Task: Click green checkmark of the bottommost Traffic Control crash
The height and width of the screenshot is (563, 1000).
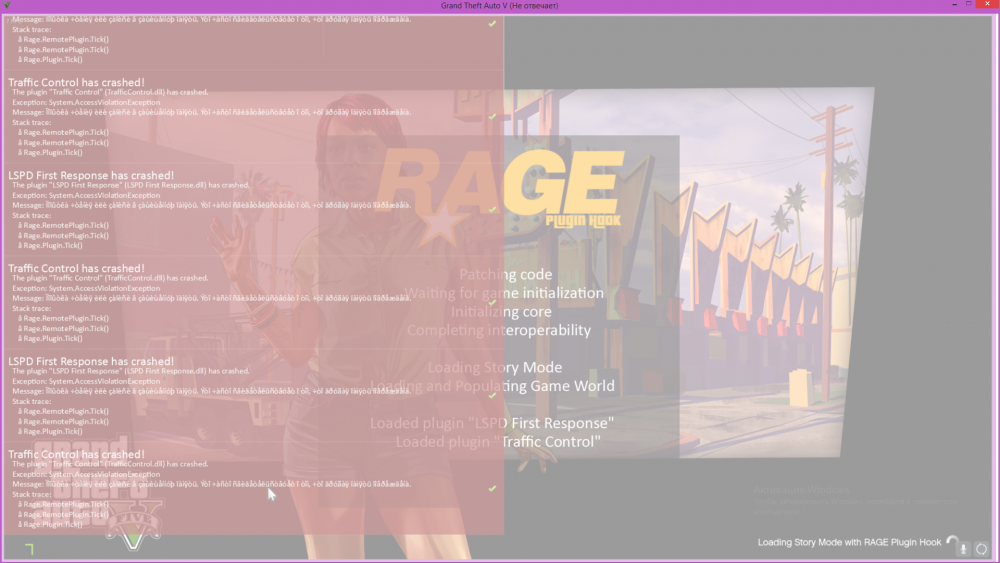Action: 492,488
